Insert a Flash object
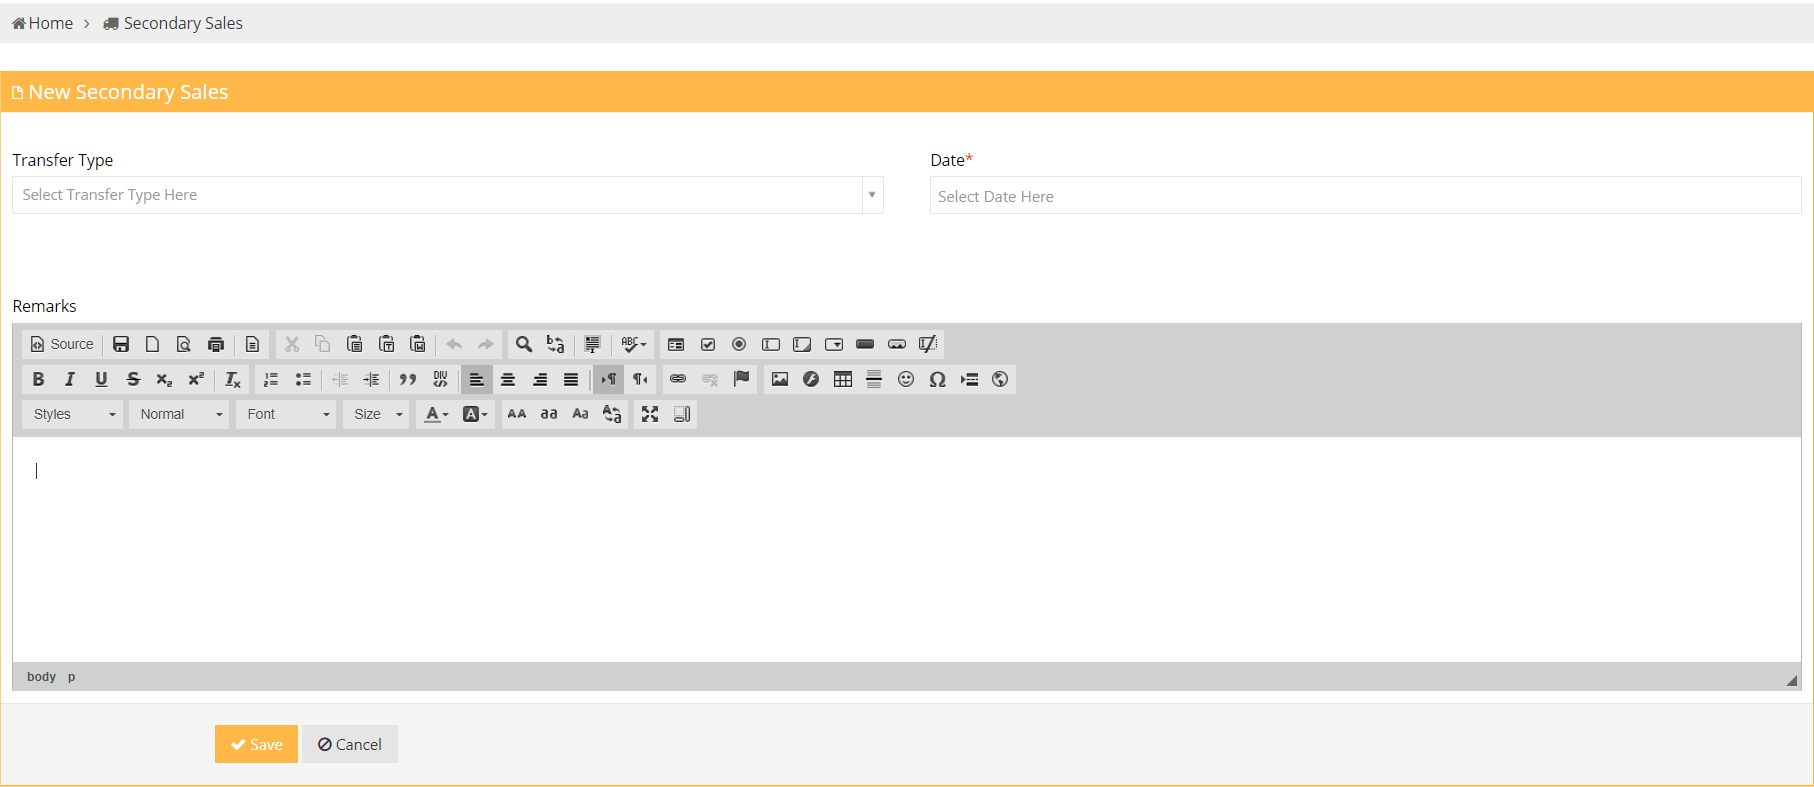This screenshot has width=1814, height=787. pyautogui.click(x=811, y=379)
